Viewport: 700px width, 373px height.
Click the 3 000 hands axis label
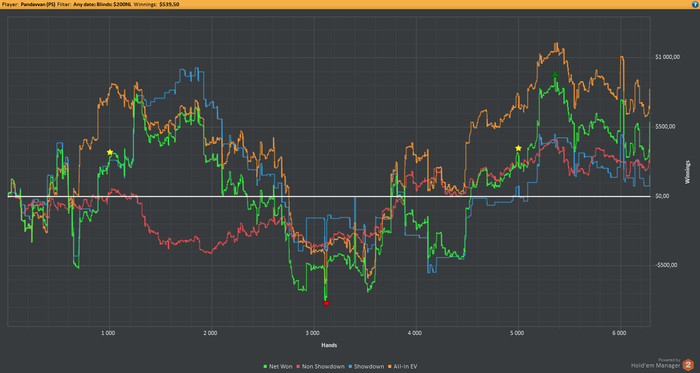313,333
